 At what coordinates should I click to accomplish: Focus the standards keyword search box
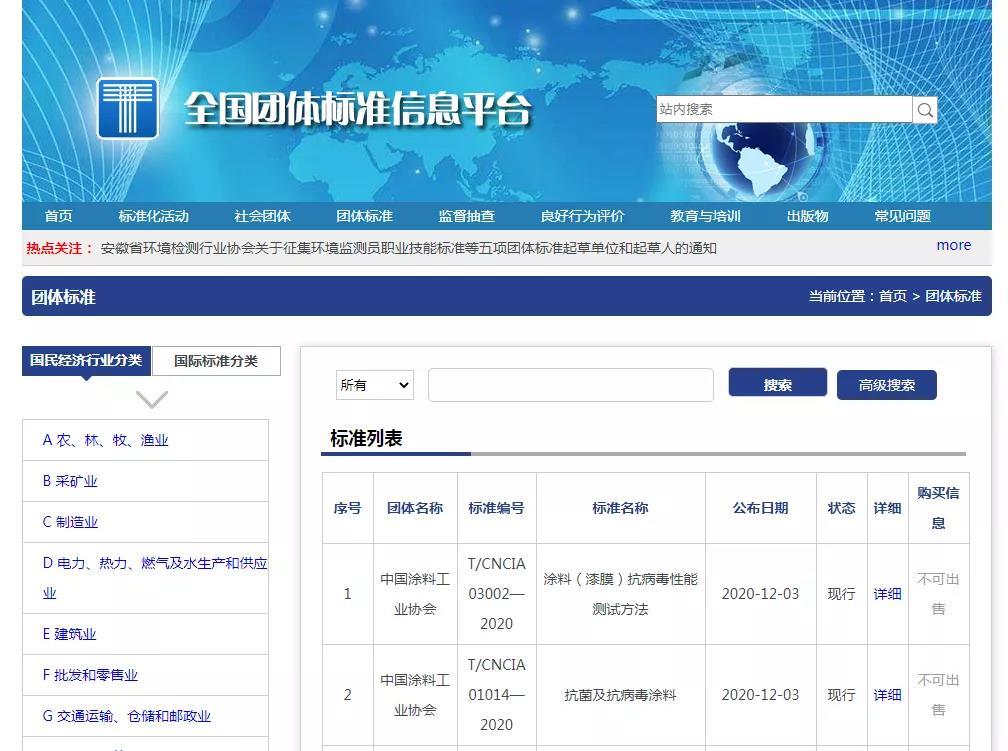click(571, 385)
